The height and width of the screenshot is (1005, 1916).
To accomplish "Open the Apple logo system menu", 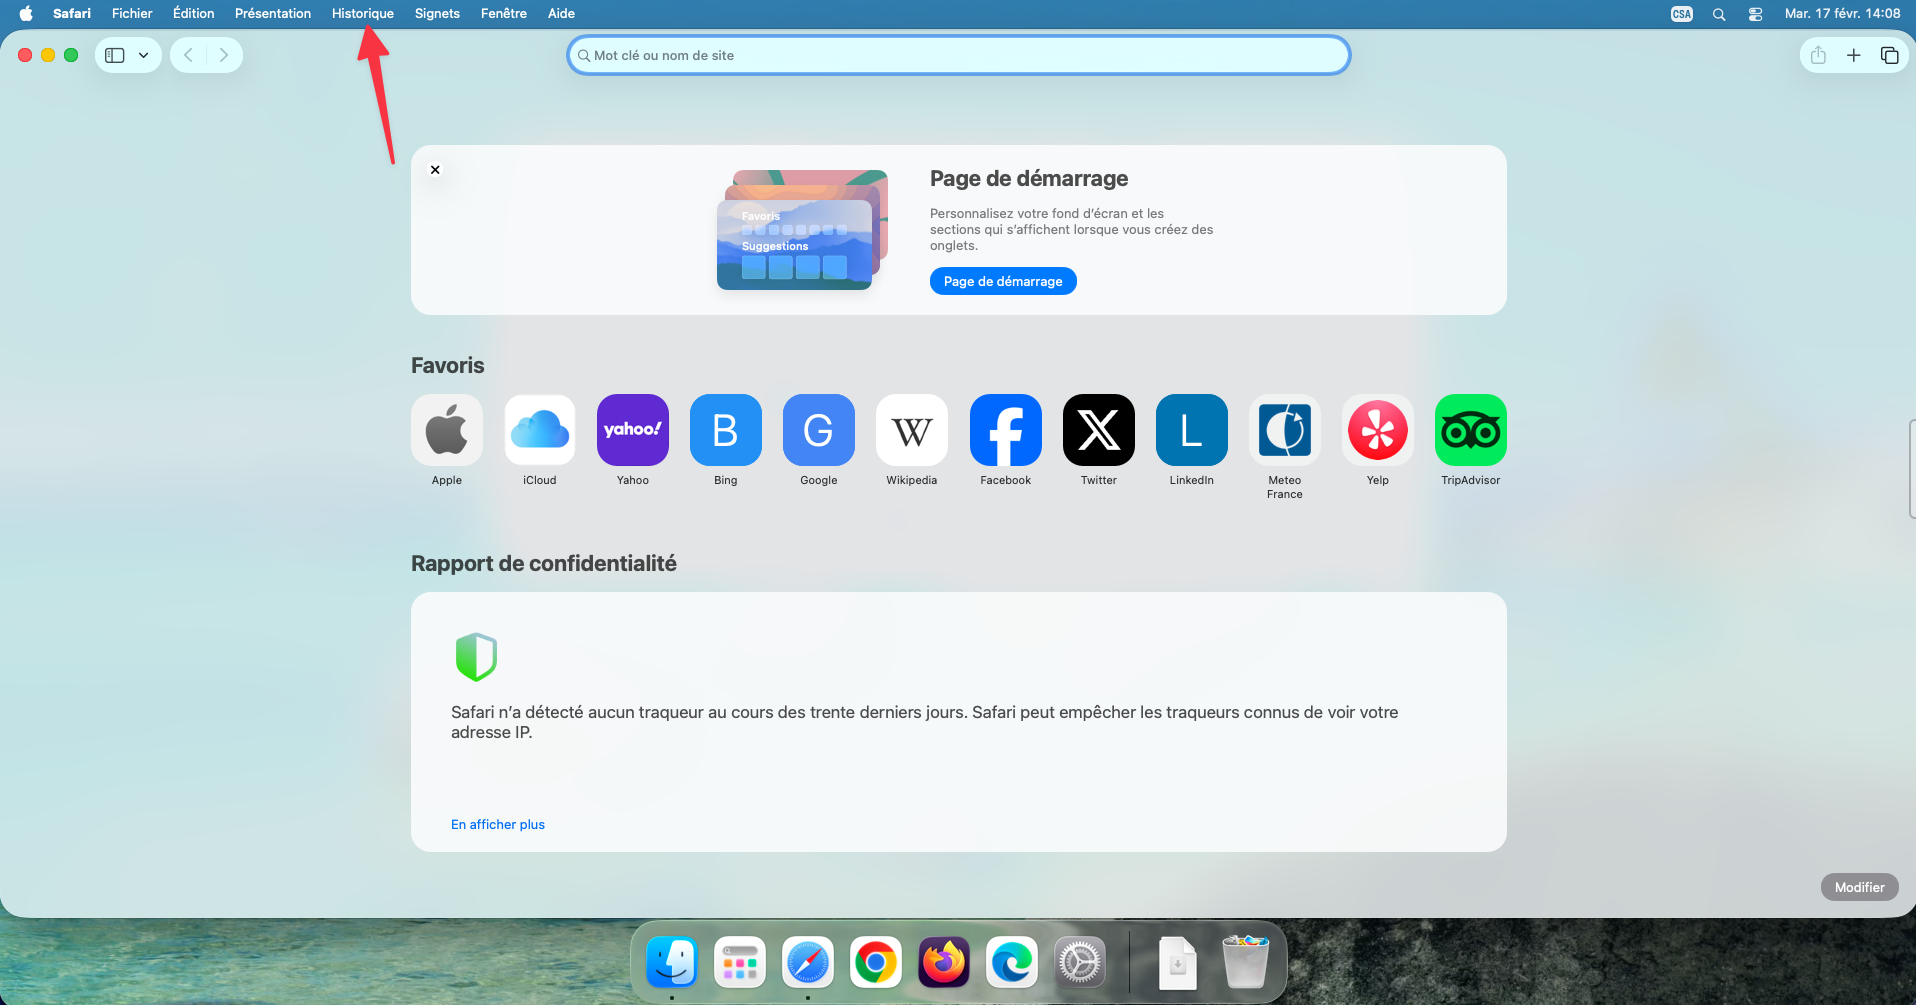I will [x=26, y=13].
